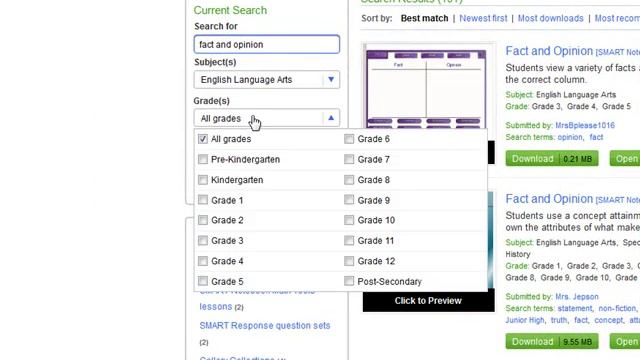Uncheck the All grades checkbox
Screen dimensions: 640x360
pyautogui.click(x=203, y=139)
